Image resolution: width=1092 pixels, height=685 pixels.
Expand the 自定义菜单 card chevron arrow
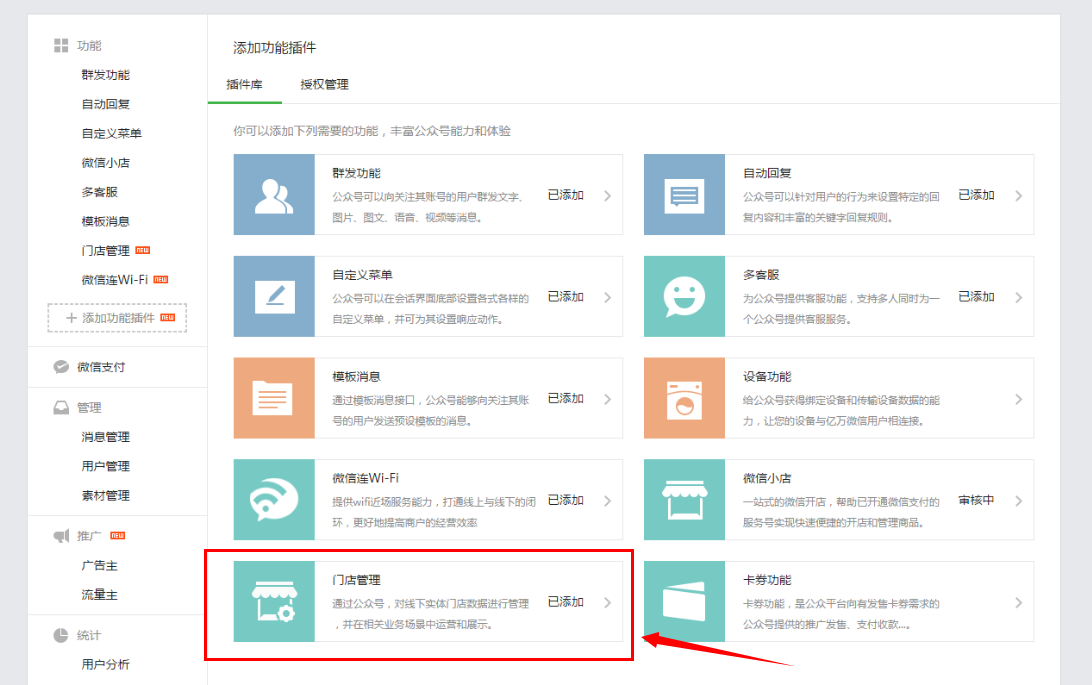(607, 297)
